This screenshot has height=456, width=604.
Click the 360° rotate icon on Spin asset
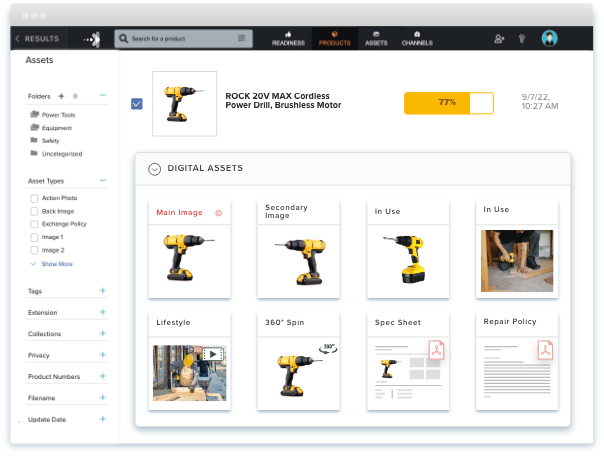coord(328,349)
